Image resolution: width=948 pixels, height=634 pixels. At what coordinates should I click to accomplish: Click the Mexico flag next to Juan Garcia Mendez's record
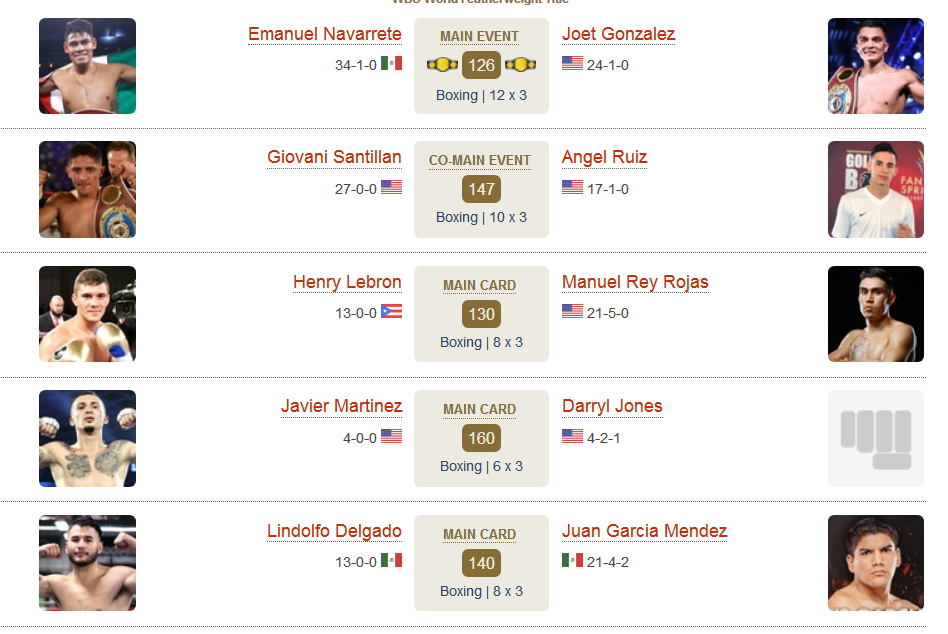click(572, 560)
